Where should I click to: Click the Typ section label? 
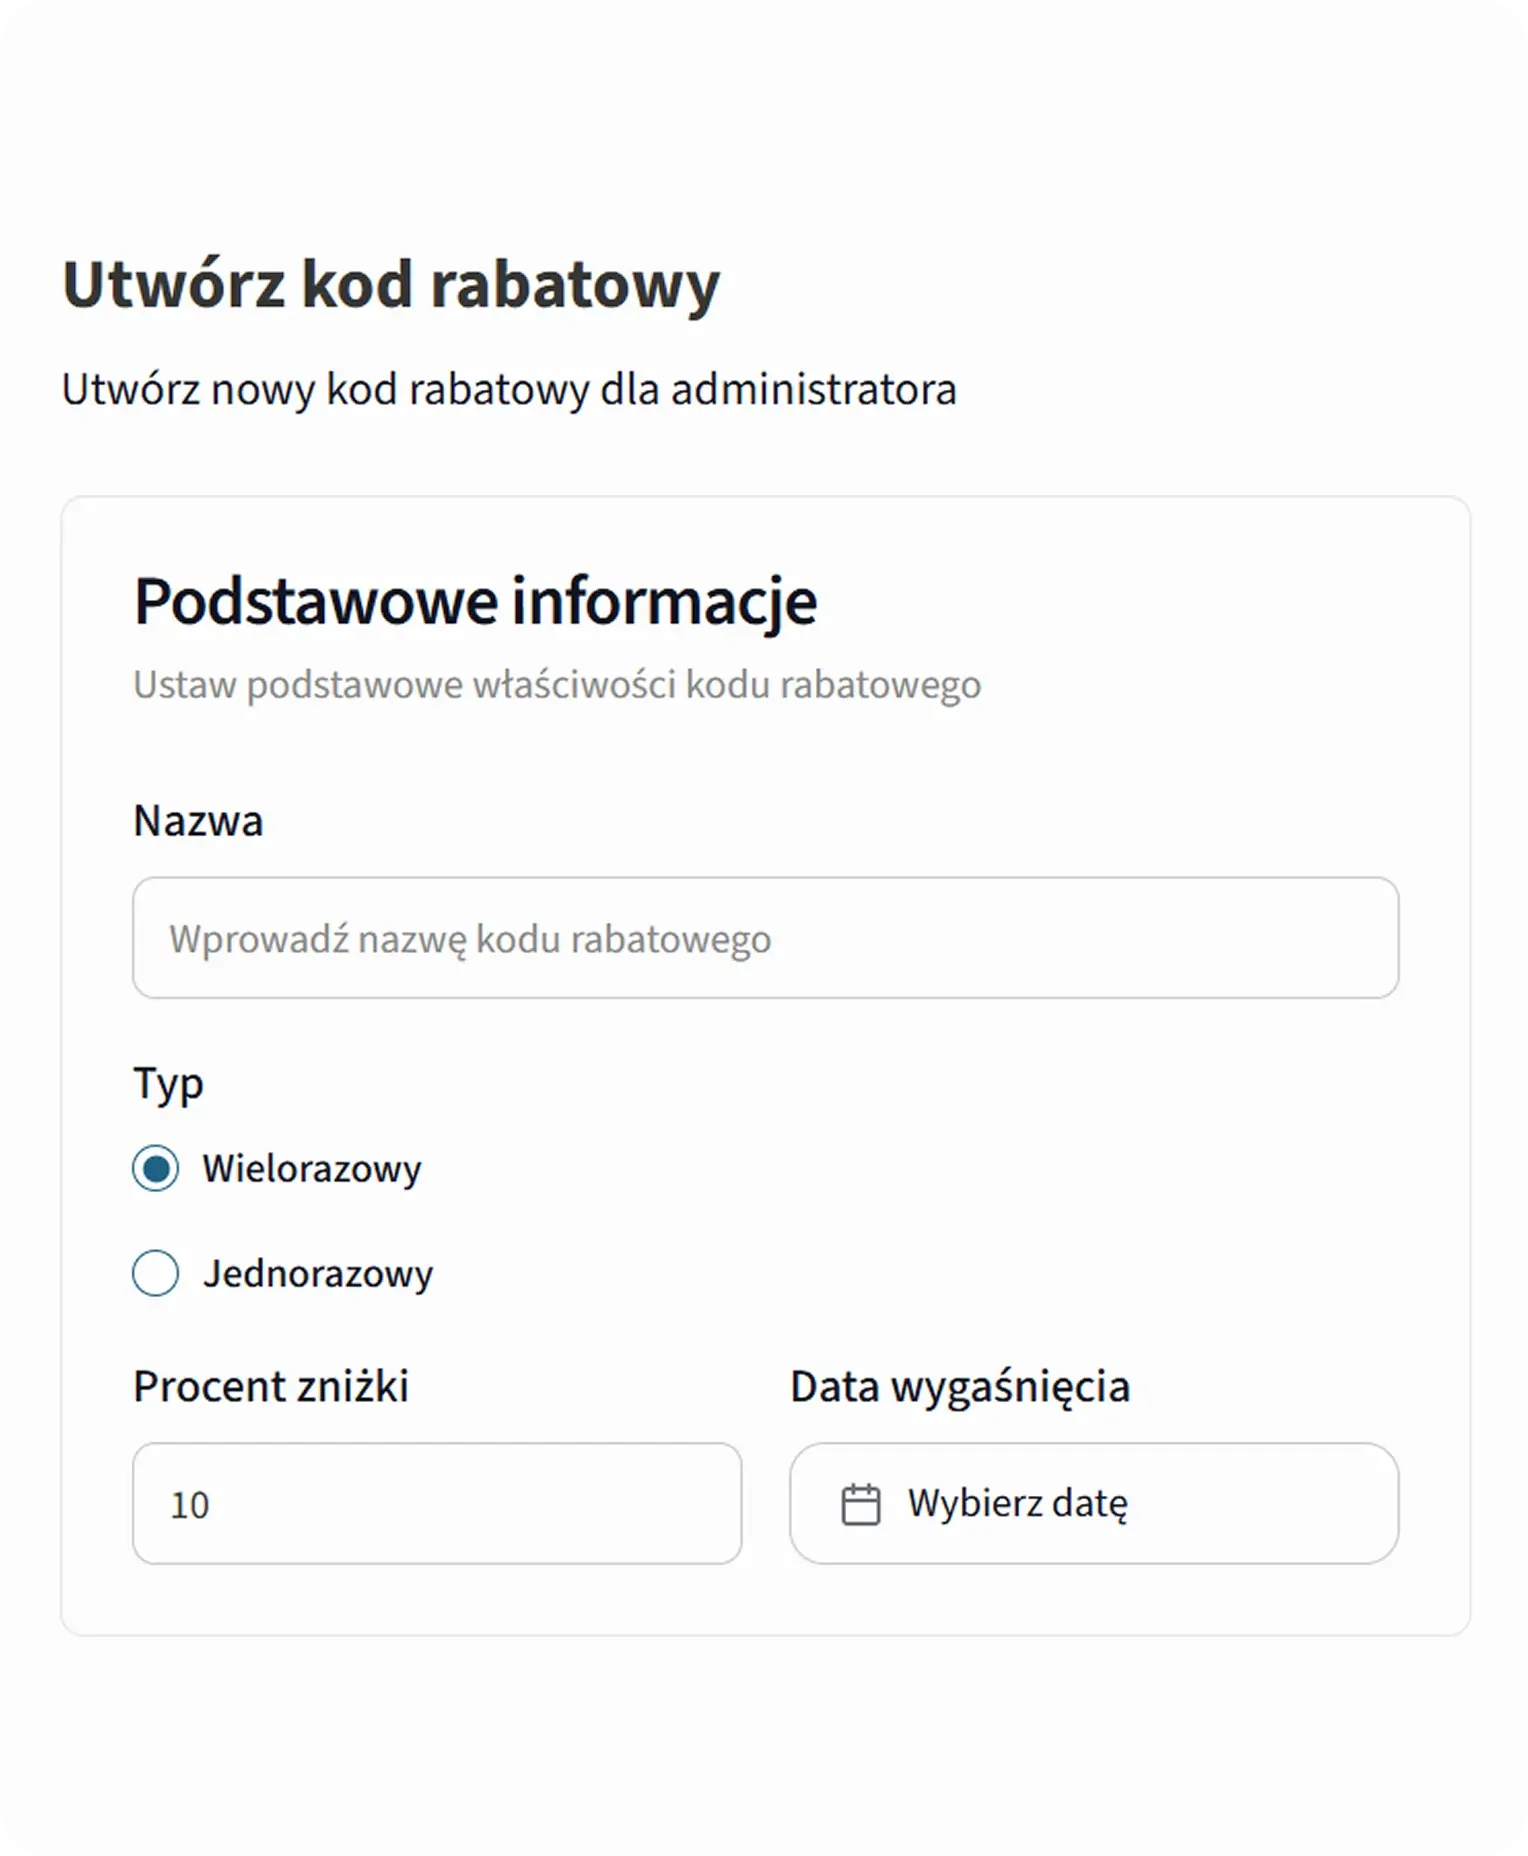tap(168, 1083)
